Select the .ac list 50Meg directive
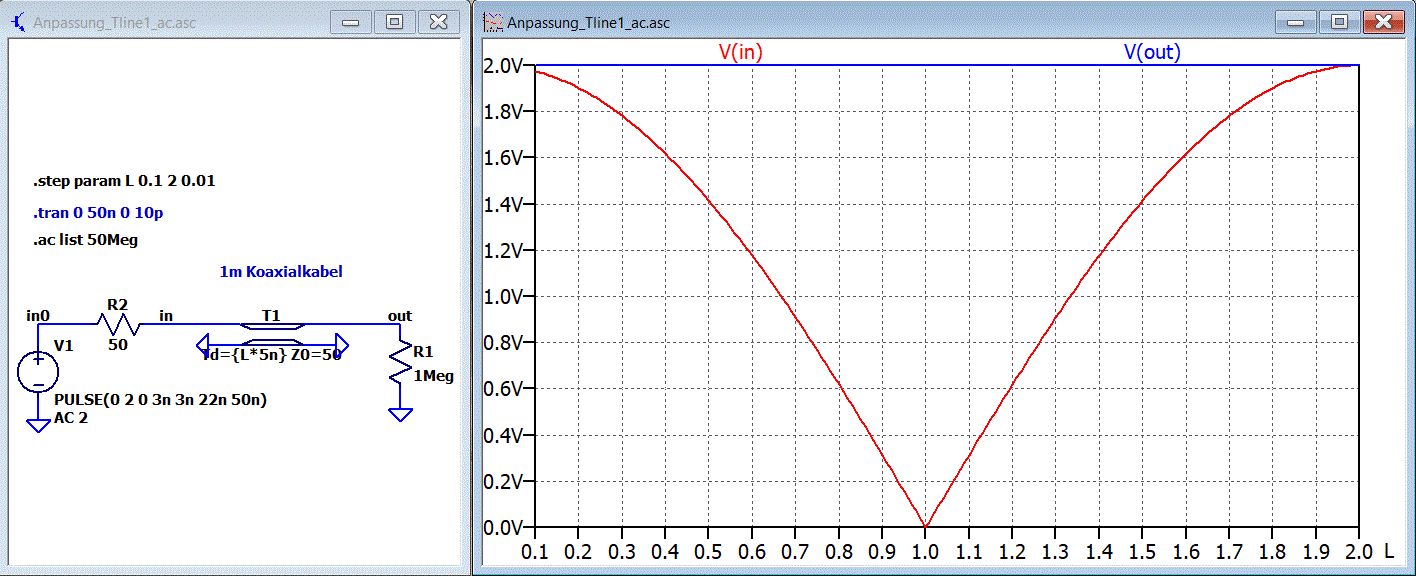The image size is (1416, 576). click(85, 240)
